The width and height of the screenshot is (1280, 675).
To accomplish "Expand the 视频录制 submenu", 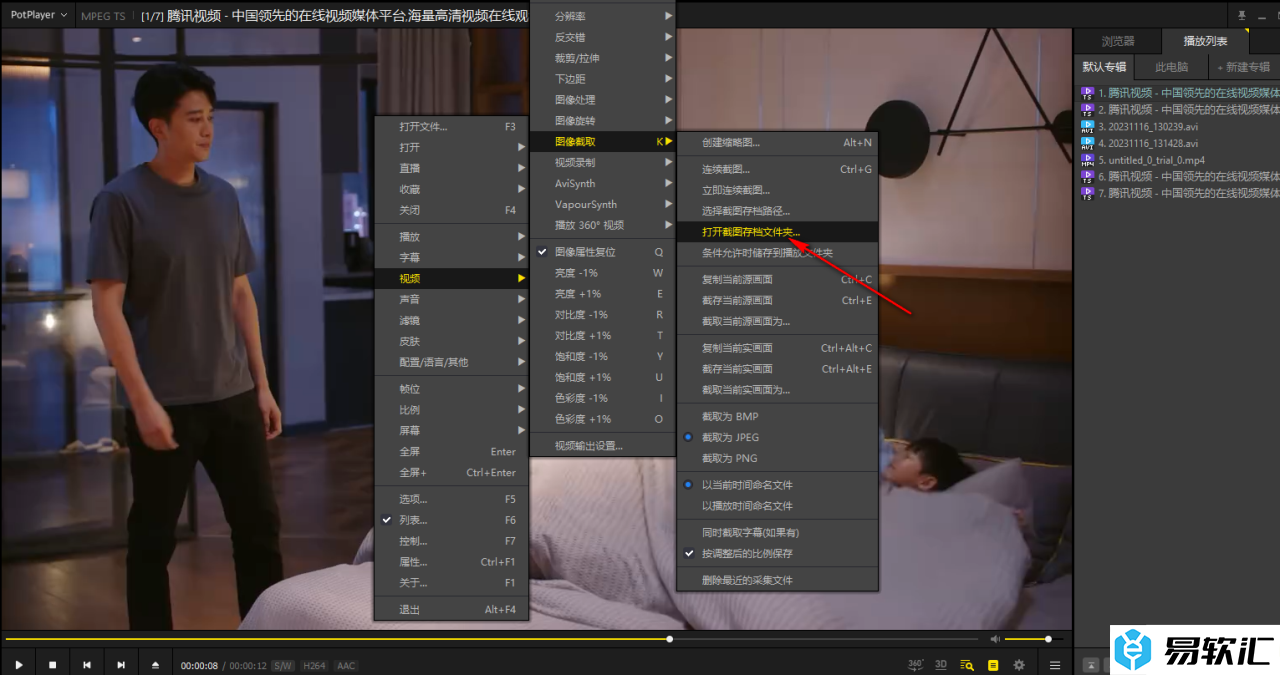I will tap(603, 162).
